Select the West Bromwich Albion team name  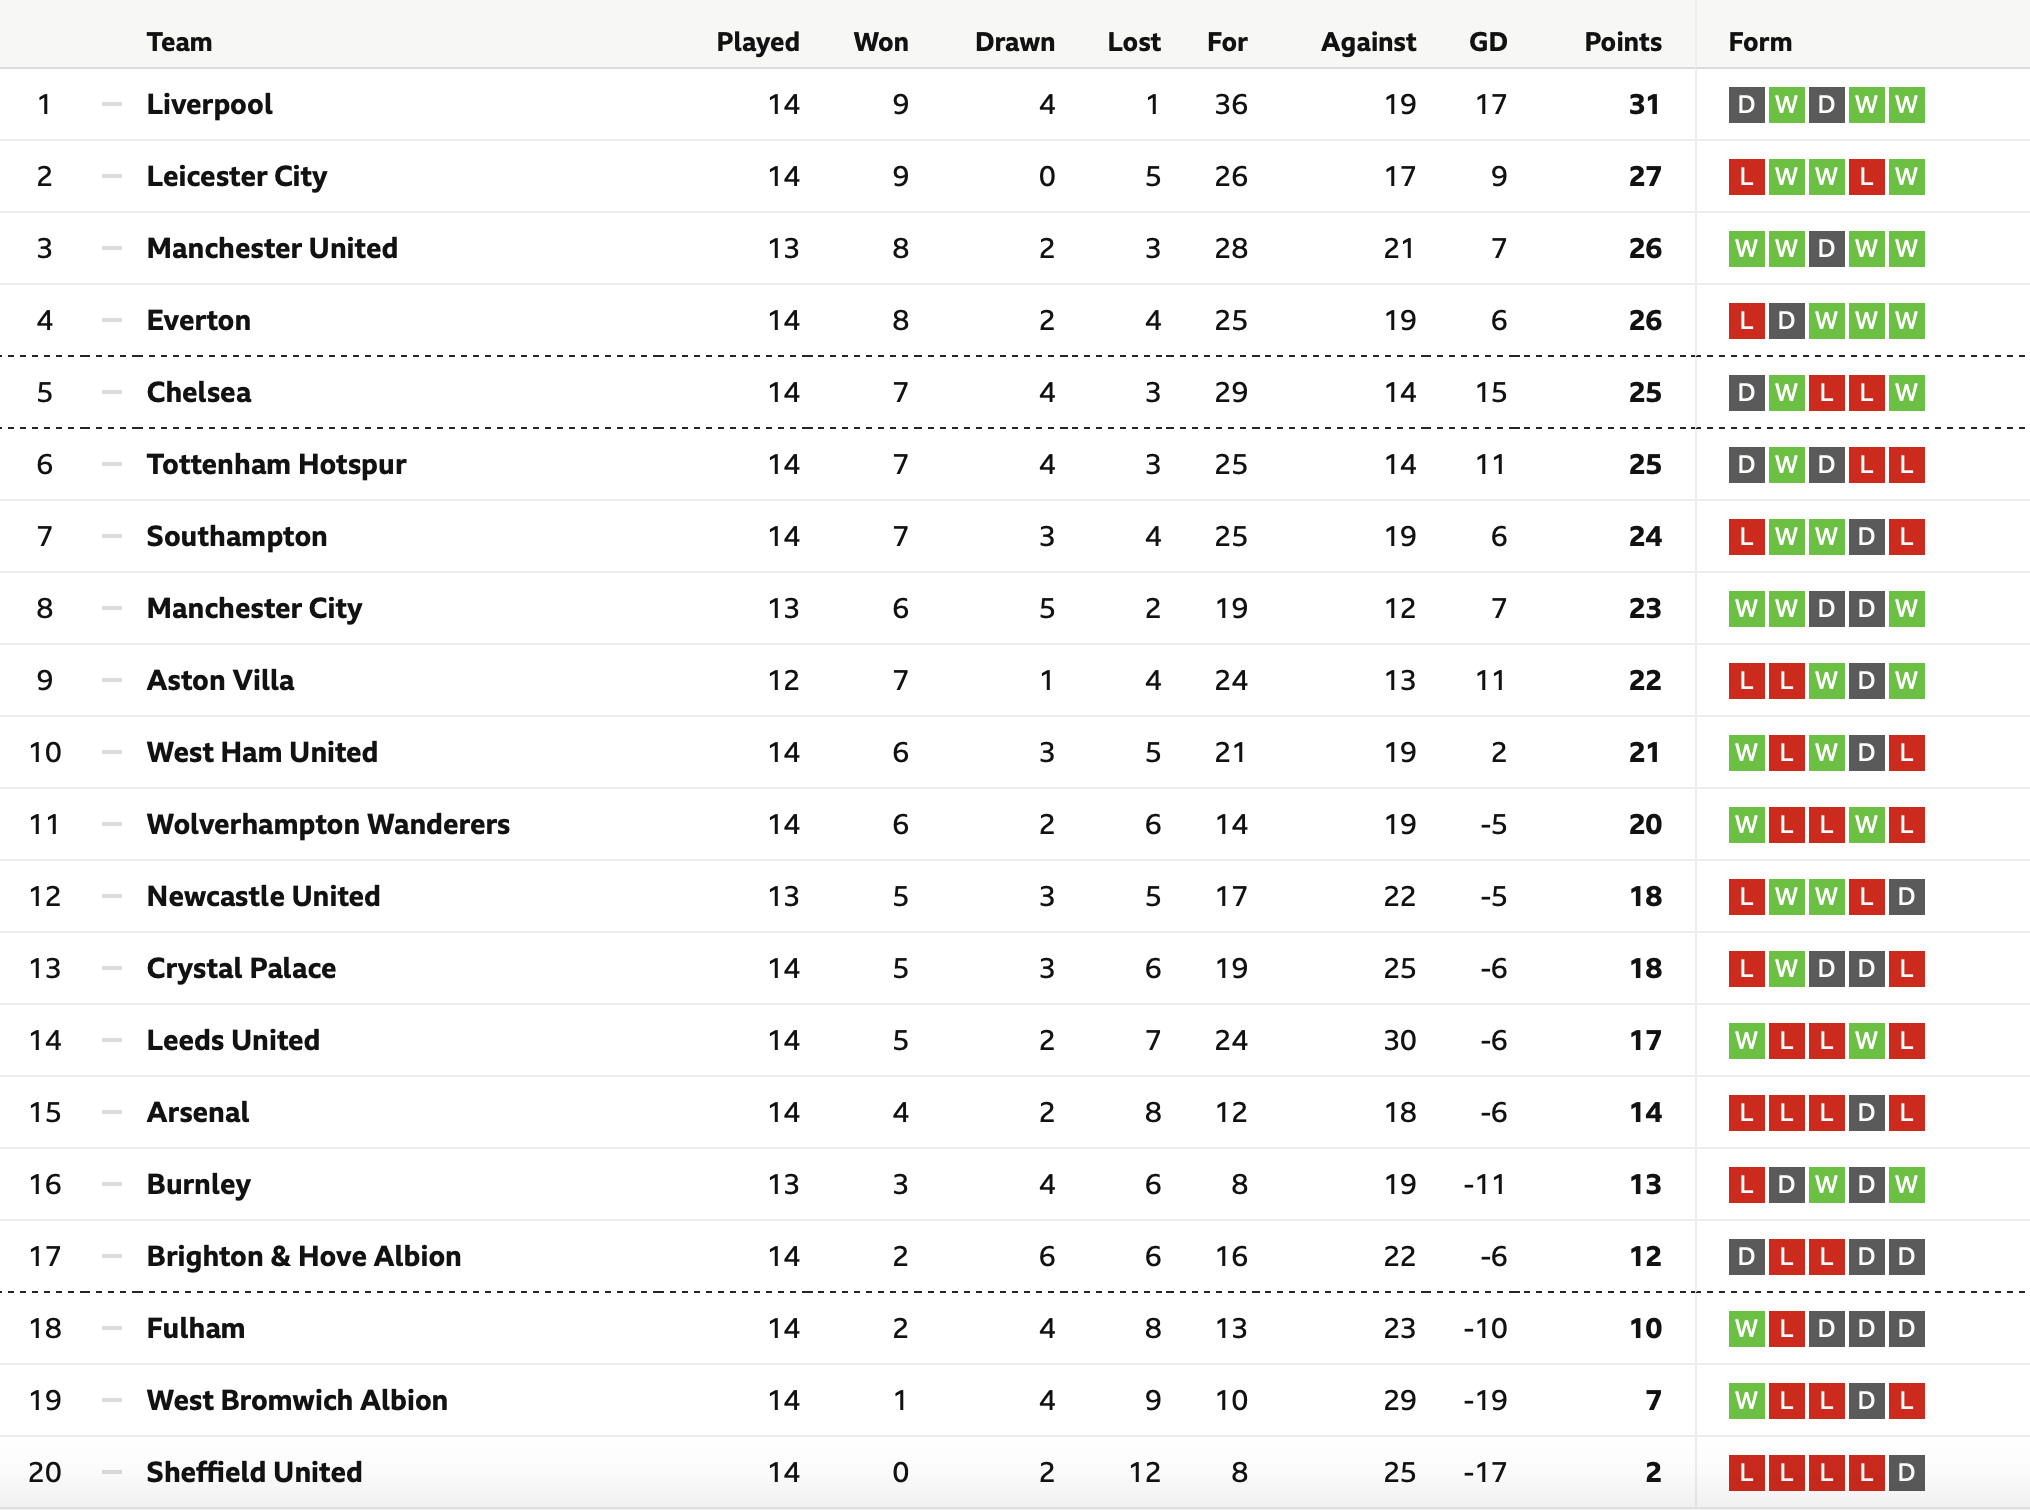(297, 1400)
